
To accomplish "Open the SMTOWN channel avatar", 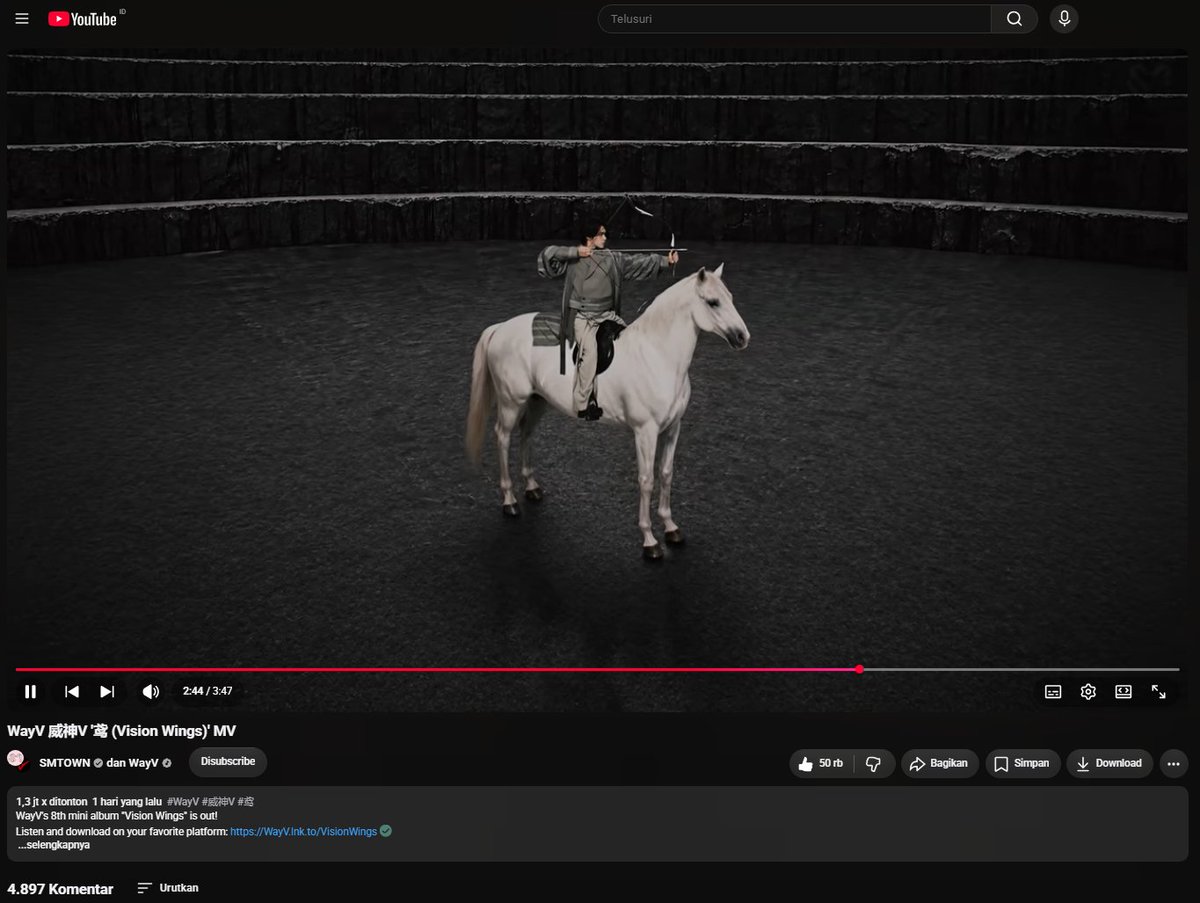I will coord(17,761).
